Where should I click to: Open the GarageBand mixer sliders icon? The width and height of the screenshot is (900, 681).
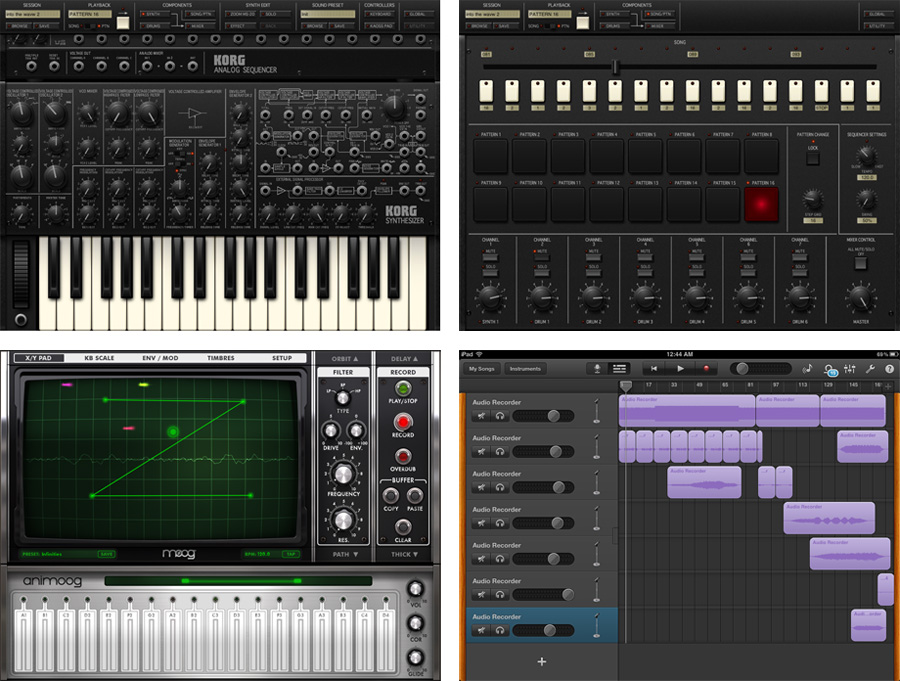pos(850,369)
